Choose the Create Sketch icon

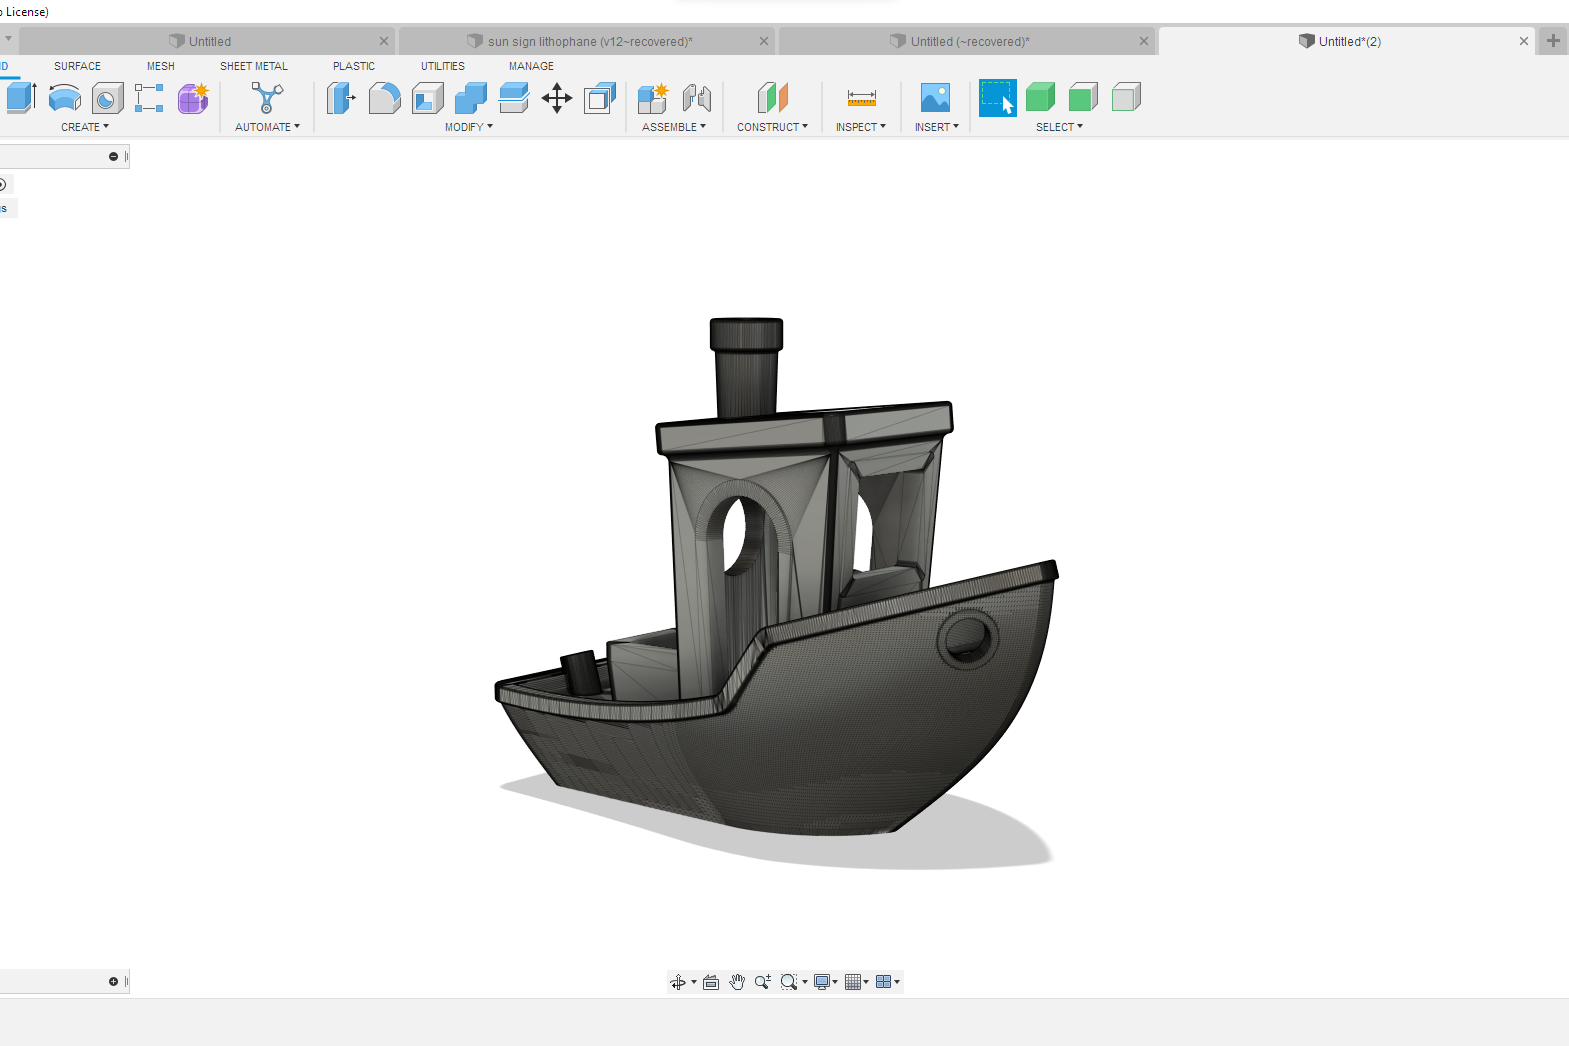pos(149,98)
